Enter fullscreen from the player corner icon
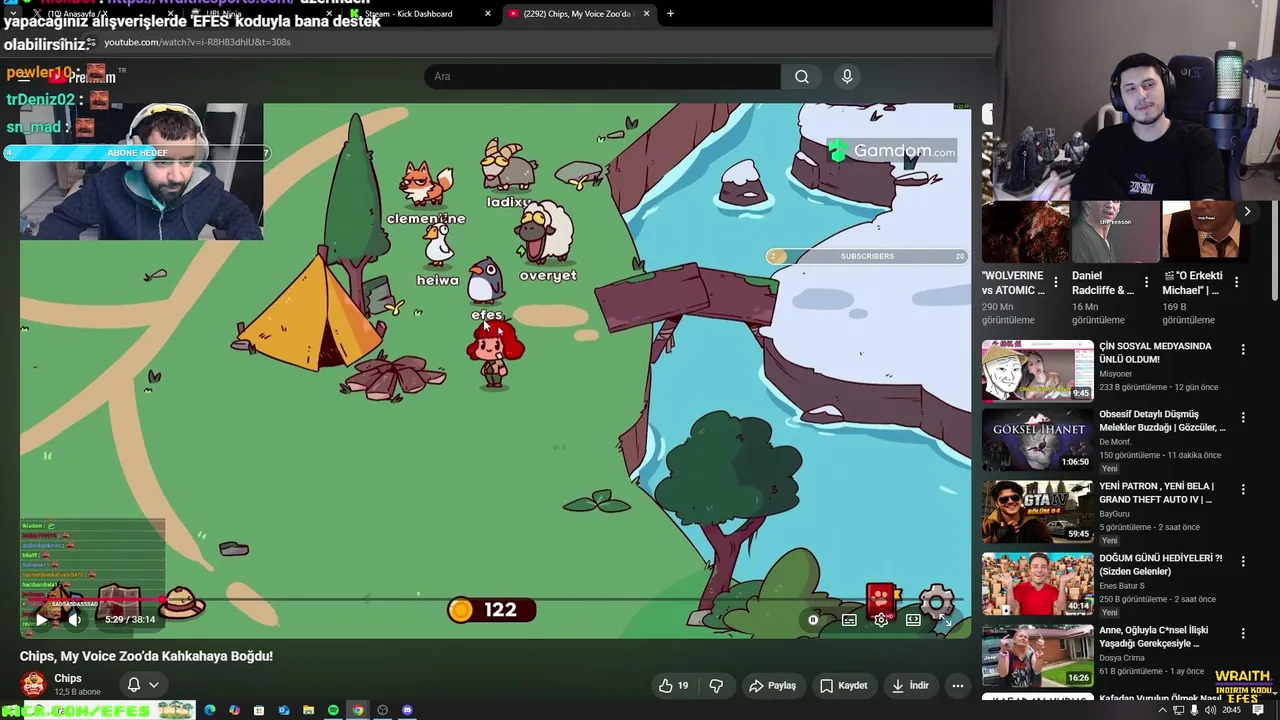1280x720 pixels. point(945,620)
